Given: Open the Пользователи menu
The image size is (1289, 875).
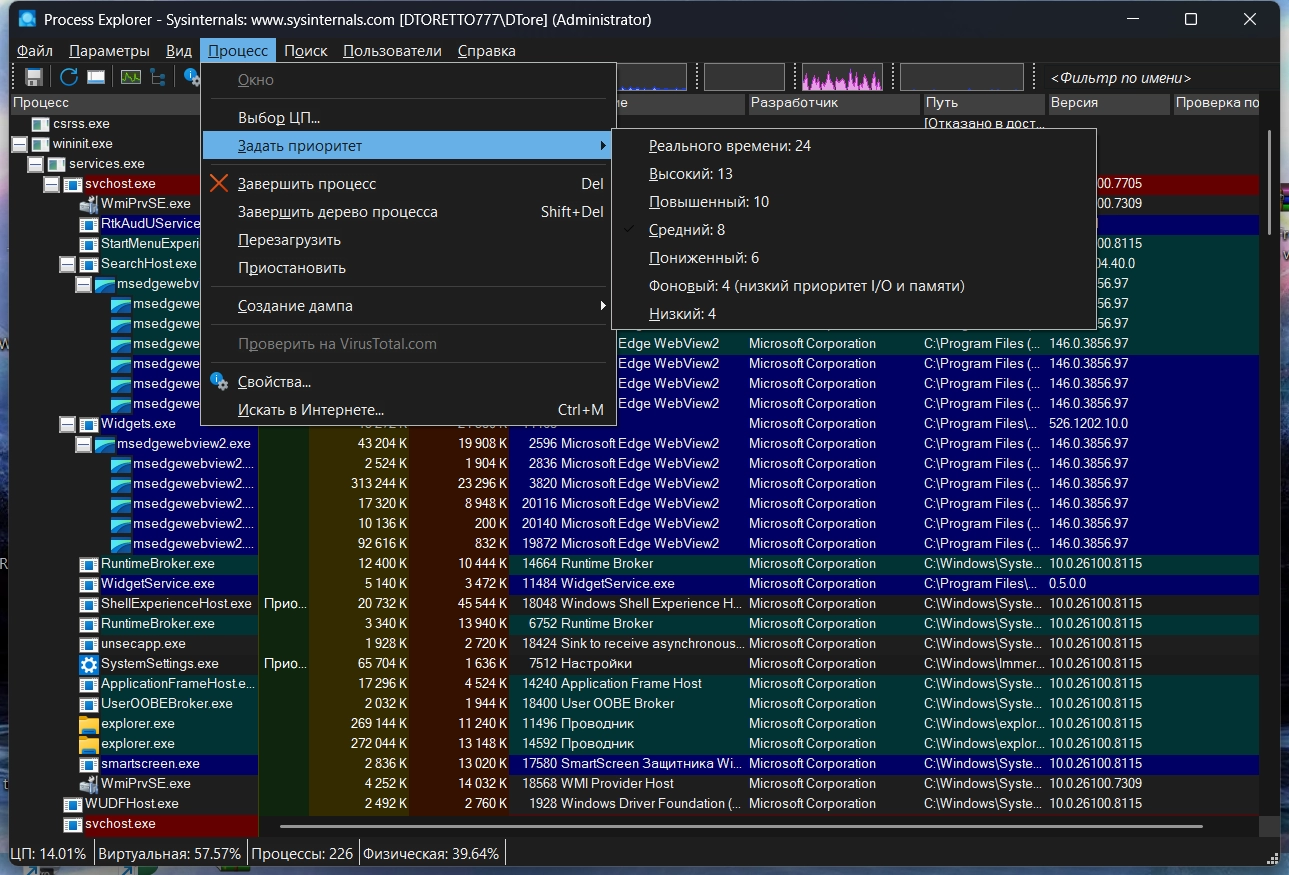Looking at the screenshot, I should (392, 51).
